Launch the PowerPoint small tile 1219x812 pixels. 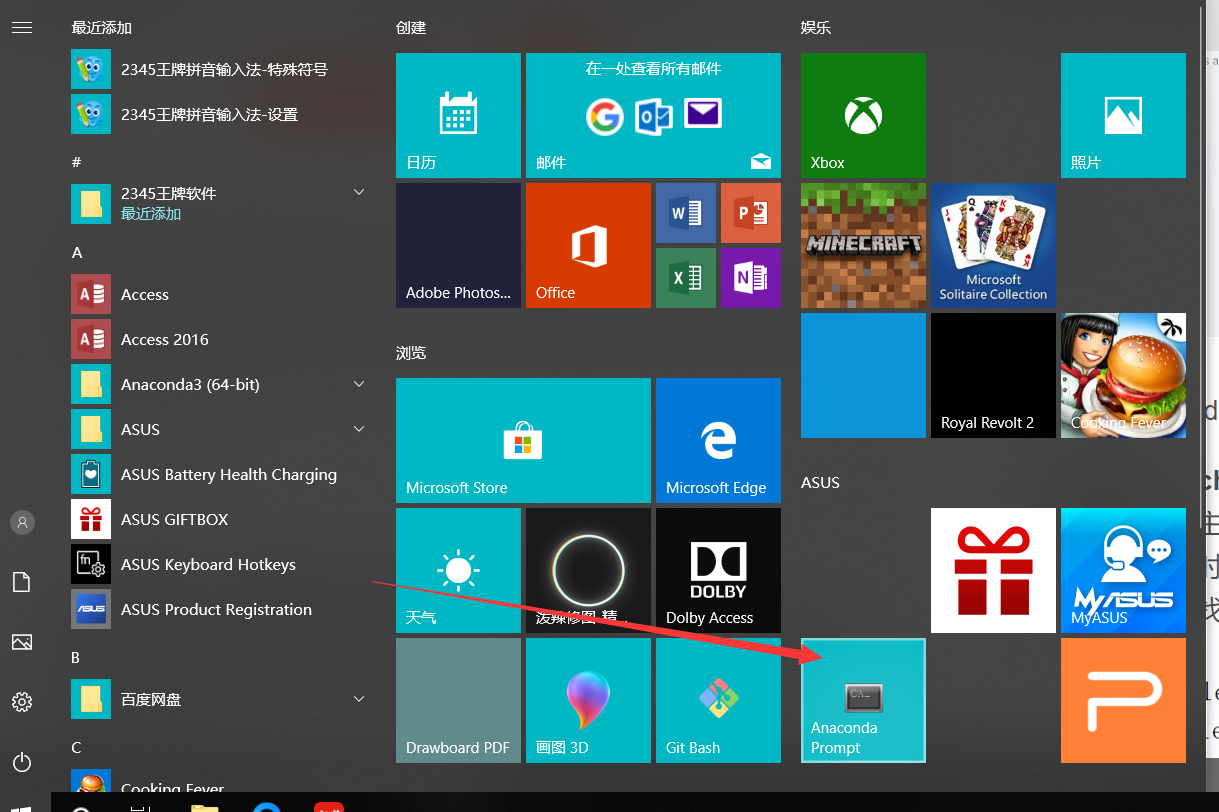pyautogui.click(x=751, y=213)
